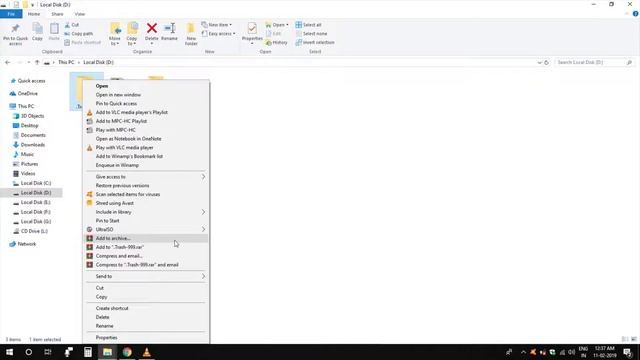Click the Up one level arrow
Screen dimensions: 640x360
point(37,62)
